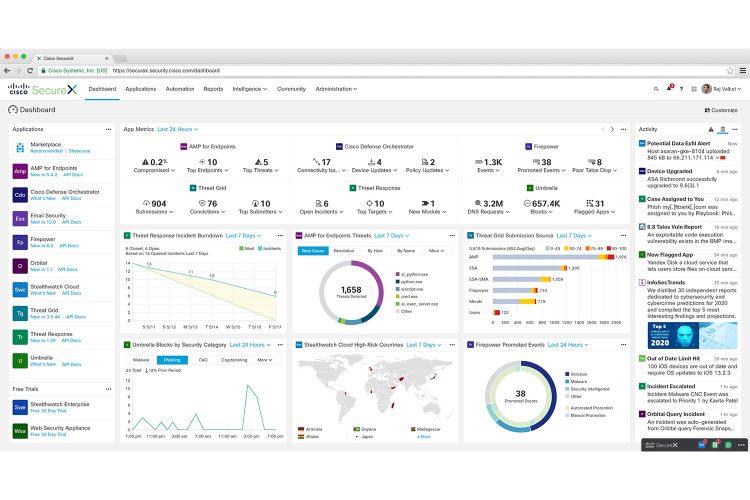Open the Intelligence nav menu
The image size is (750, 500).
250,89
